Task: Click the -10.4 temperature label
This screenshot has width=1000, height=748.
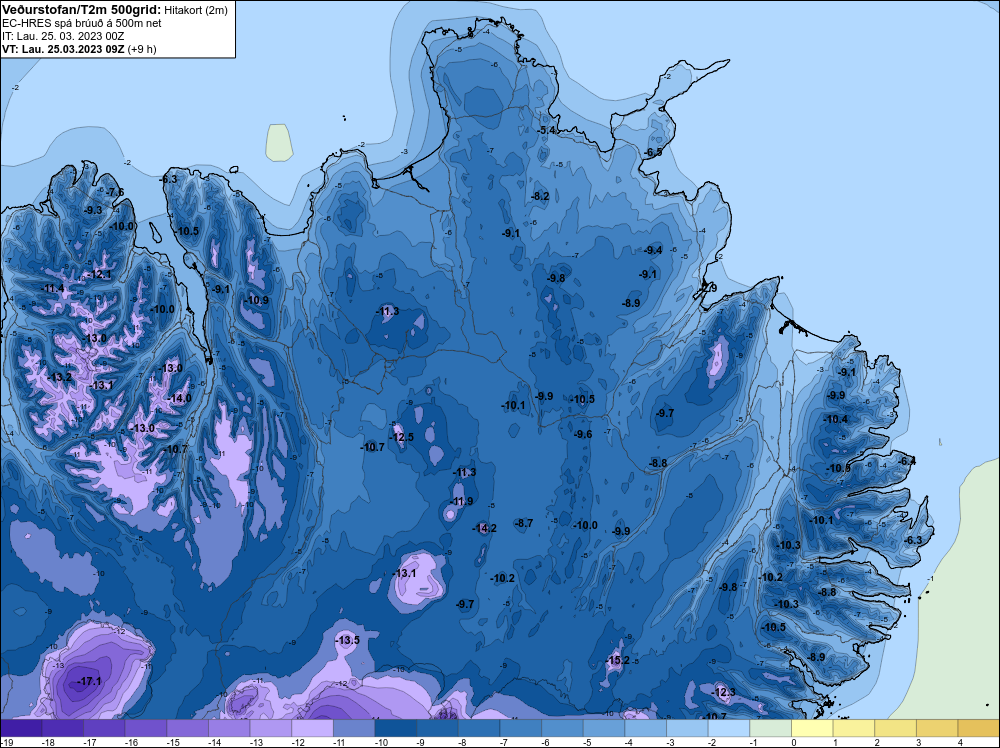Action: tap(835, 419)
